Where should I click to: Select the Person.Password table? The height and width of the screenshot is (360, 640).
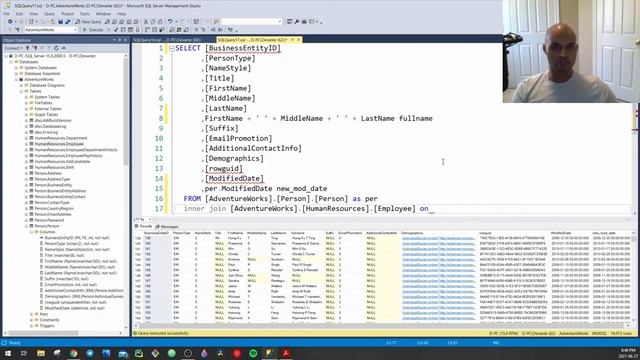pyautogui.click(x=49, y=220)
